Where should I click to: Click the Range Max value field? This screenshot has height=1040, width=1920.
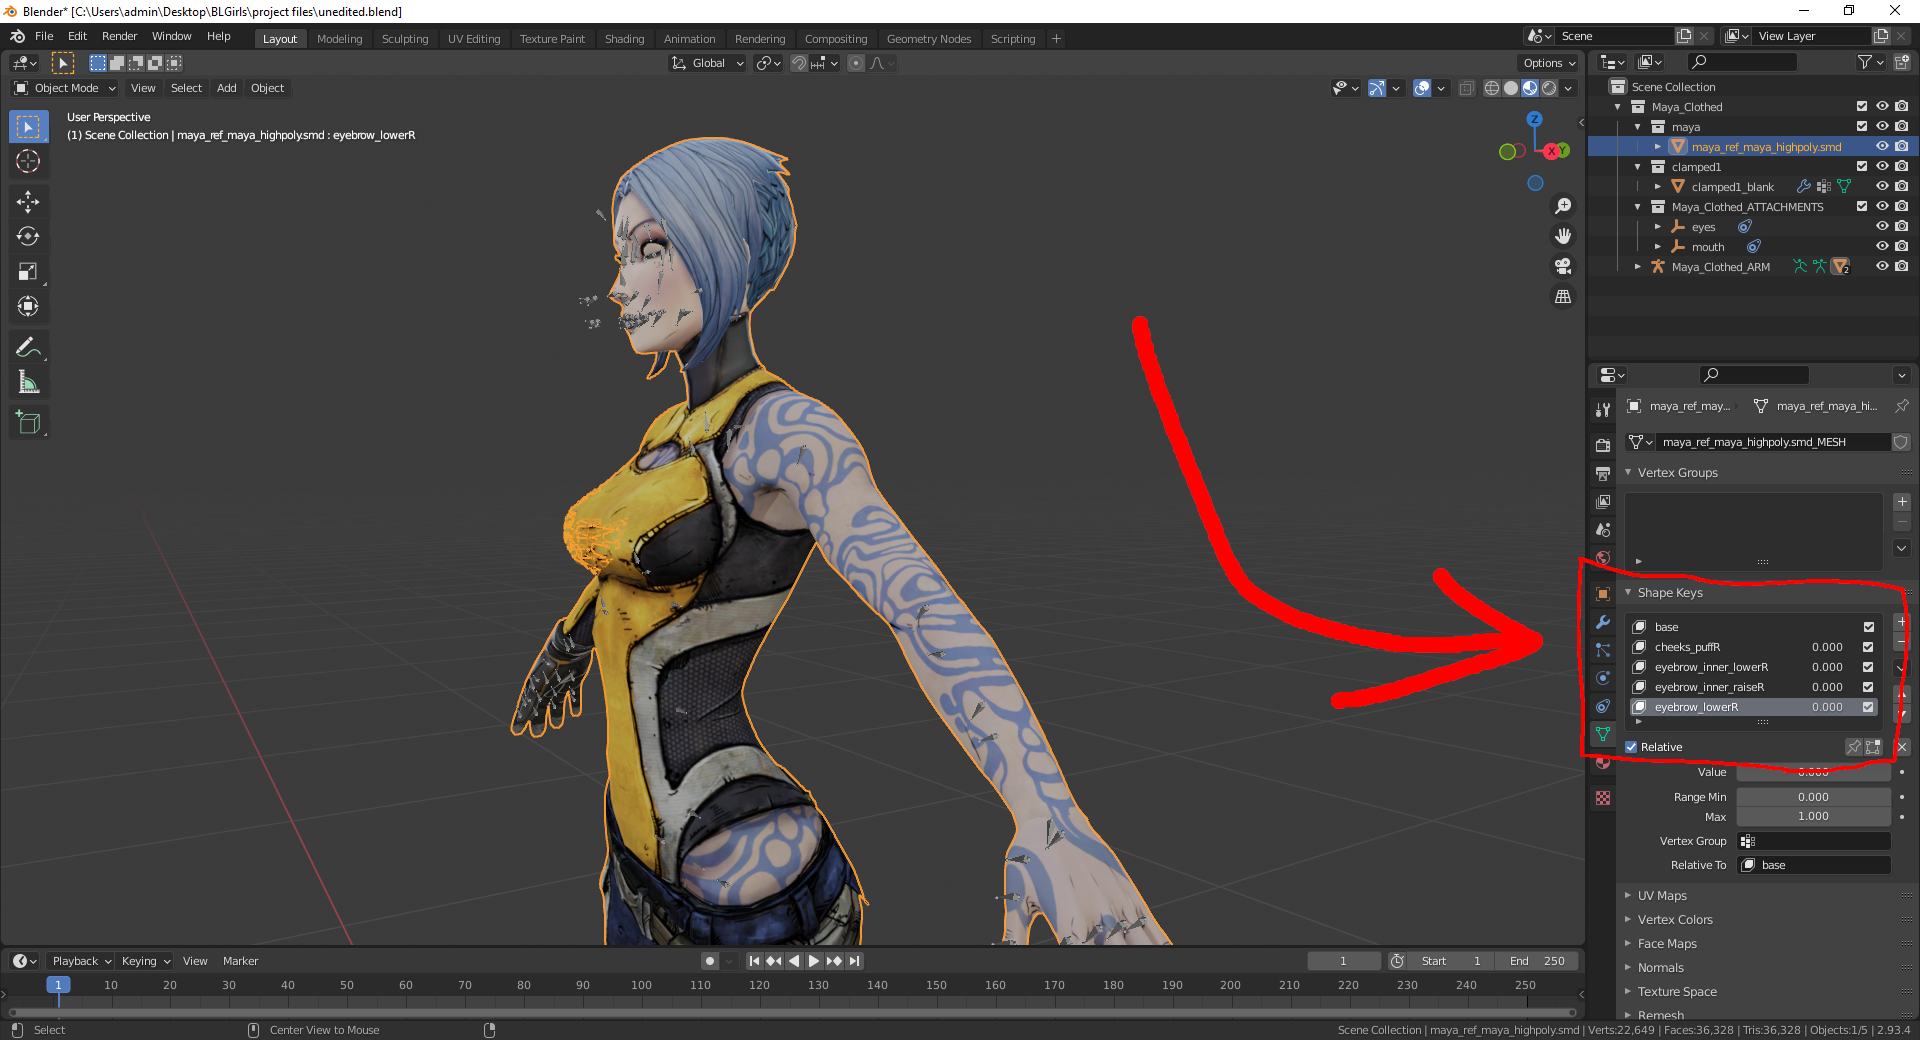pyautogui.click(x=1813, y=817)
